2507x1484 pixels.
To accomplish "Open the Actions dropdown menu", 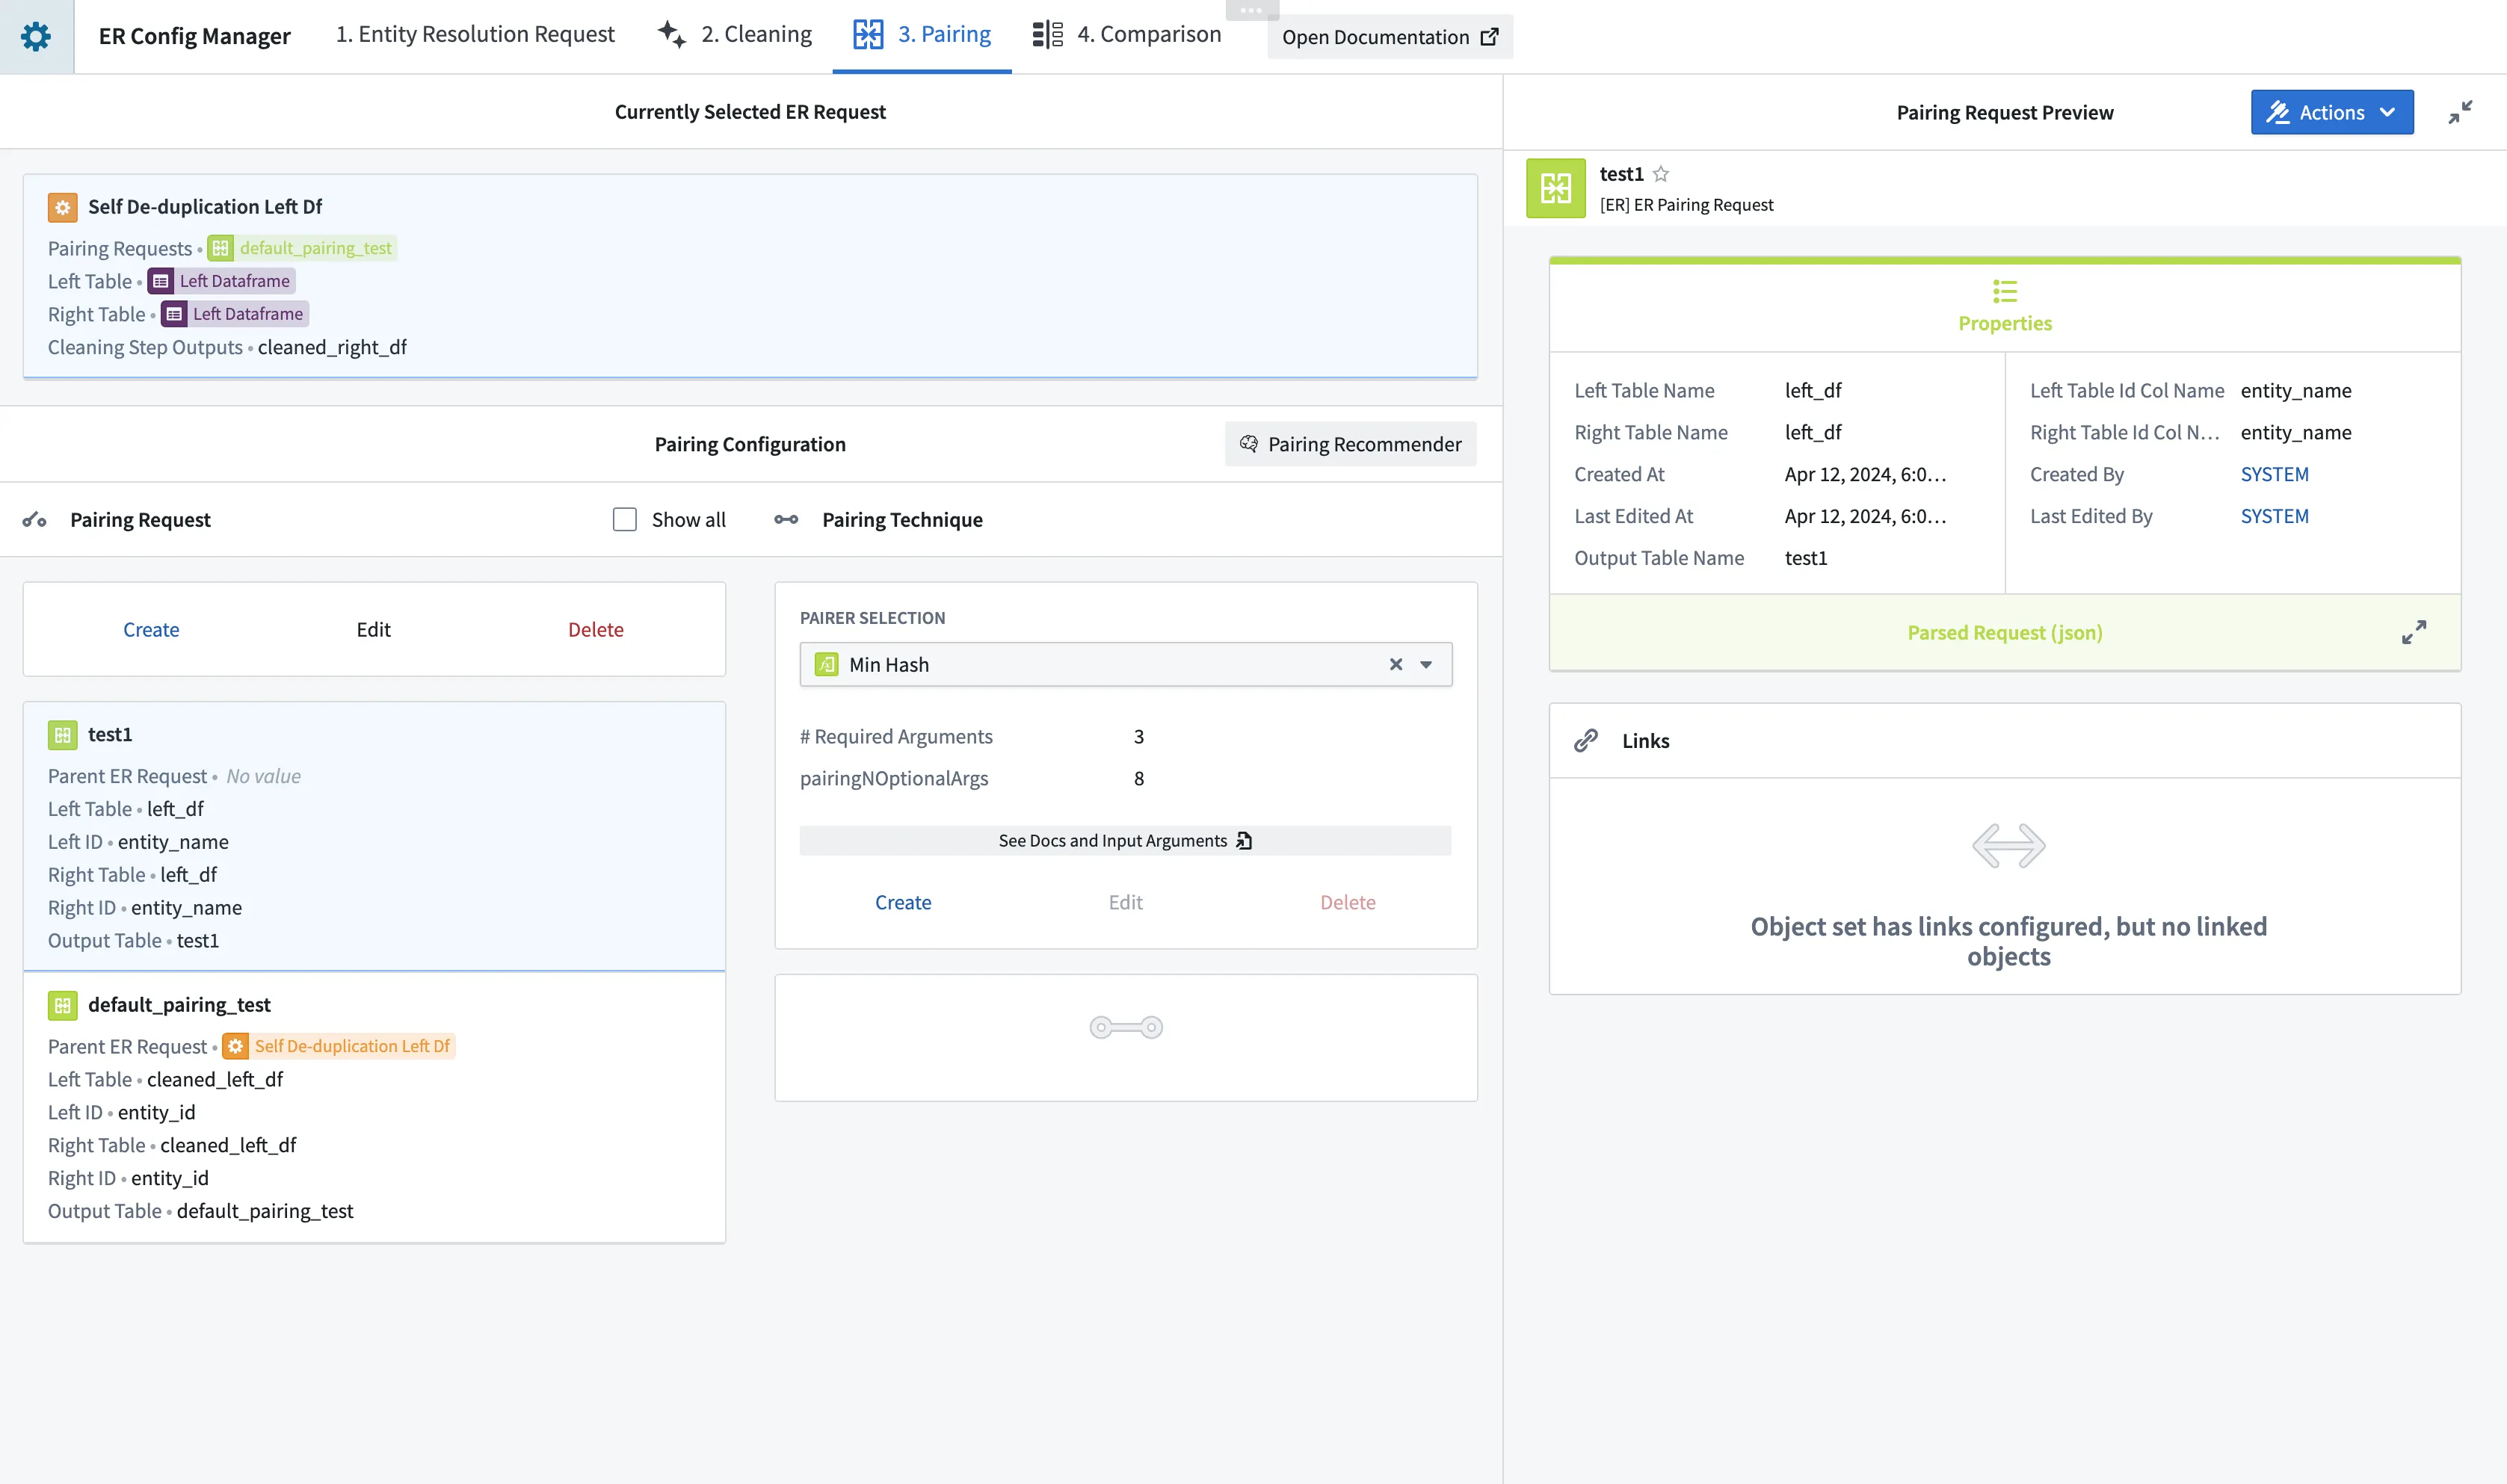I will click(2331, 112).
